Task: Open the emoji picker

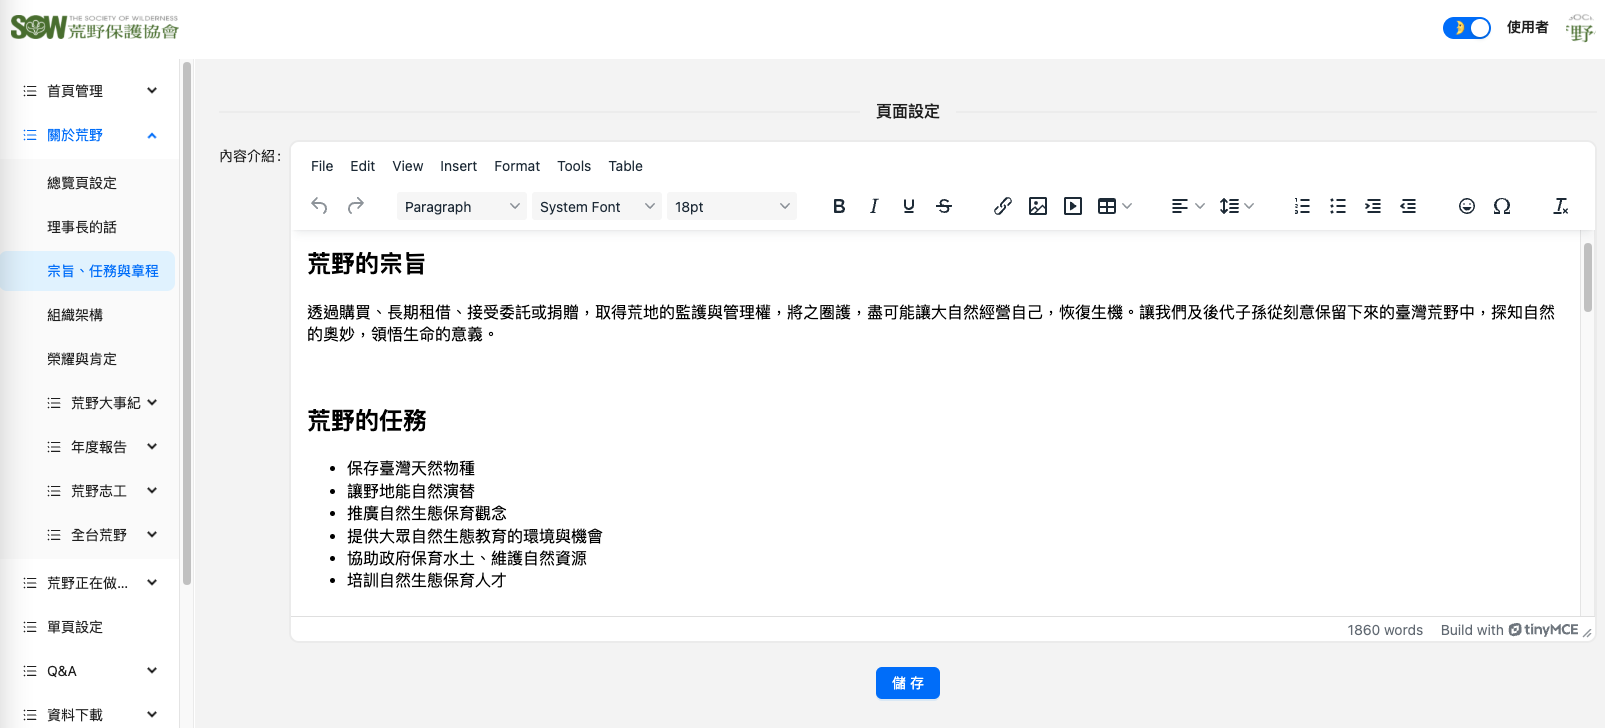Action: tap(1466, 206)
